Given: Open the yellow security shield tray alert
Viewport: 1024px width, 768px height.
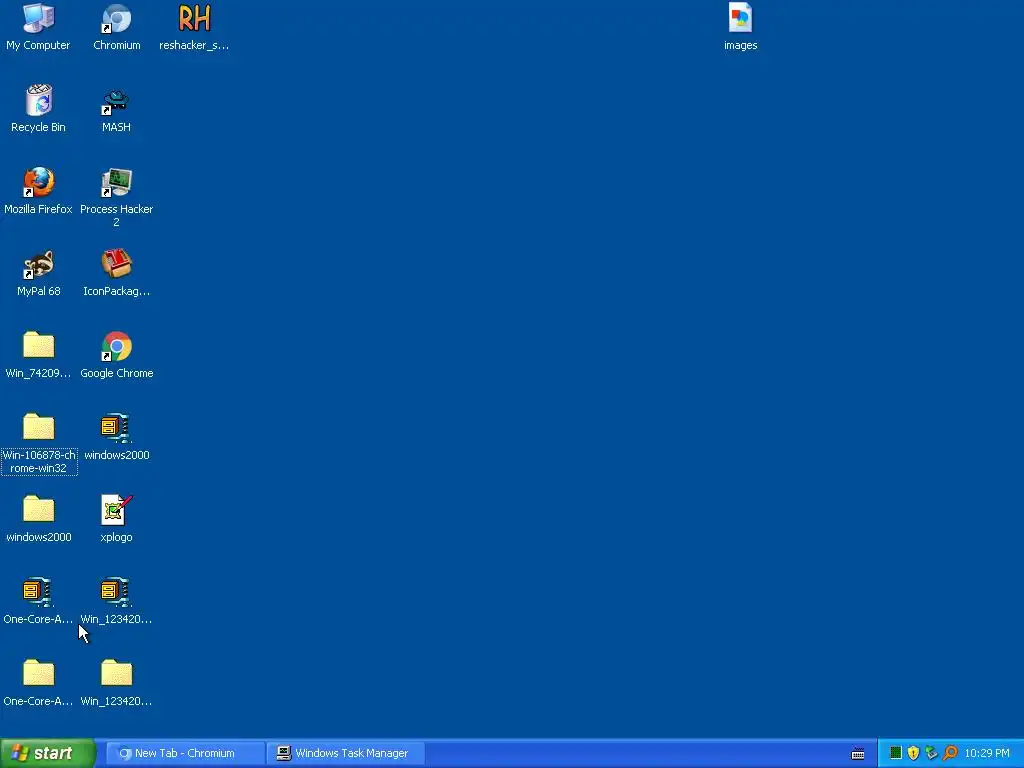Looking at the screenshot, I should [x=914, y=753].
